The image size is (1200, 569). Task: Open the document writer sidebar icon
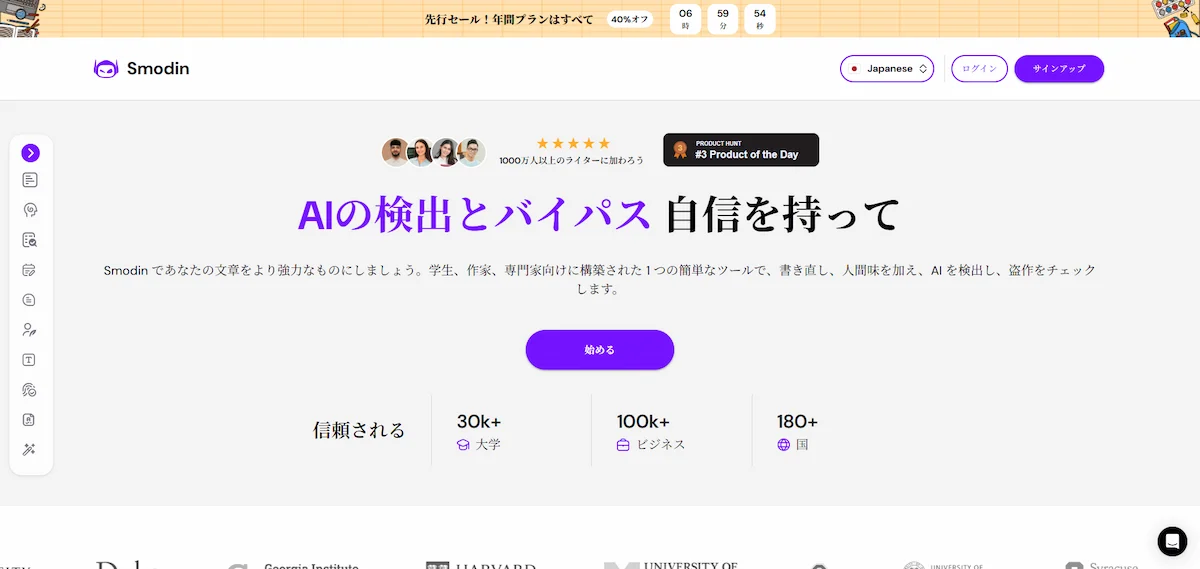[30, 180]
